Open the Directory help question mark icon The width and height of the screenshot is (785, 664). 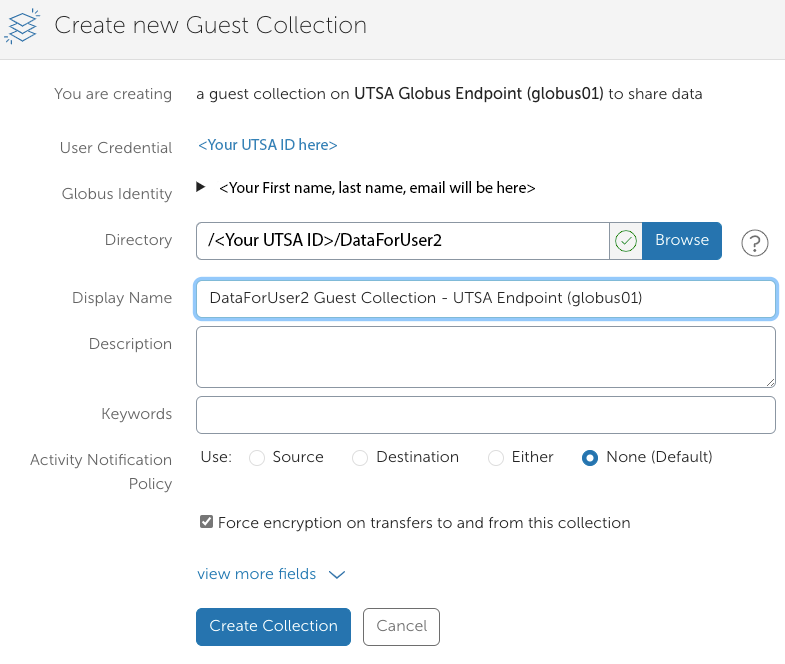click(x=754, y=242)
